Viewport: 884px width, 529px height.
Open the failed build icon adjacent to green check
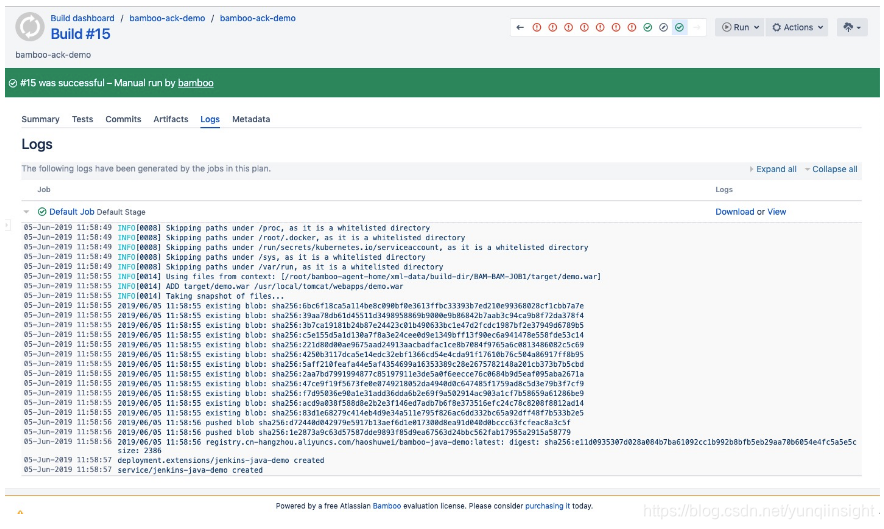[x=632, y=27]
